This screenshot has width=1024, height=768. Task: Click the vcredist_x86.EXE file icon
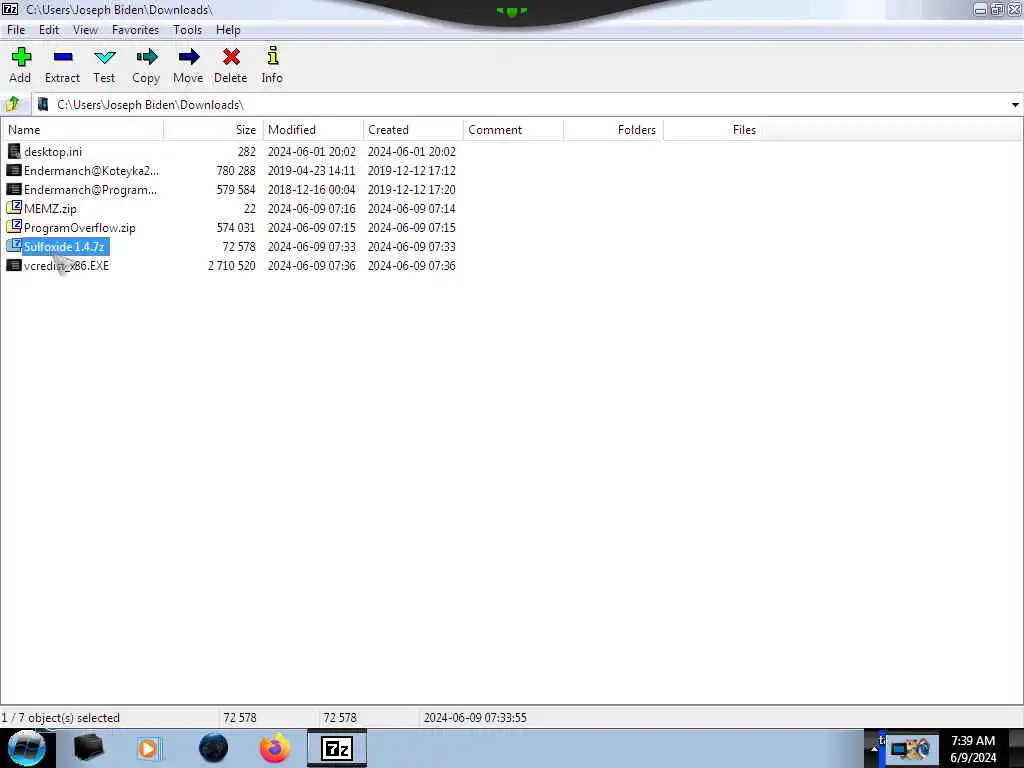point(14,265)
